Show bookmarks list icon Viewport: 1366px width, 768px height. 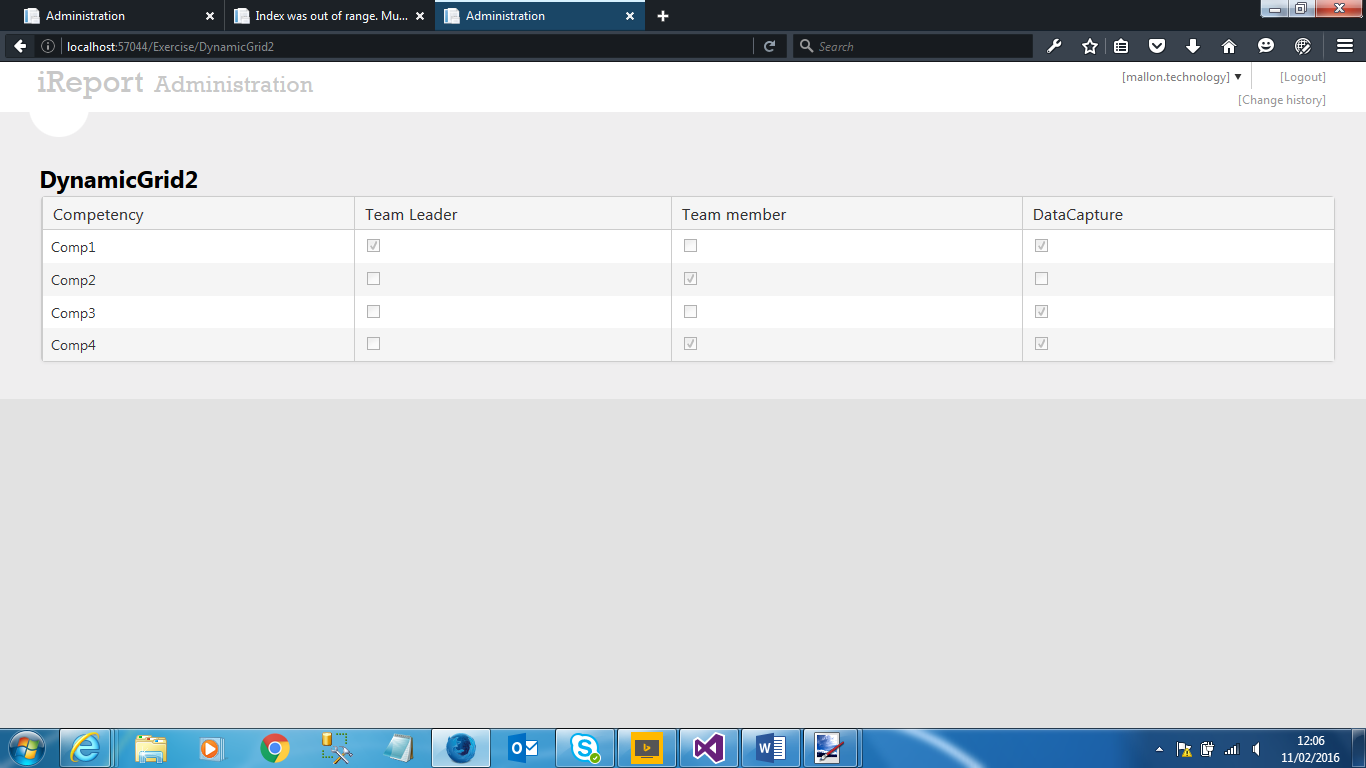point(1121,46)
